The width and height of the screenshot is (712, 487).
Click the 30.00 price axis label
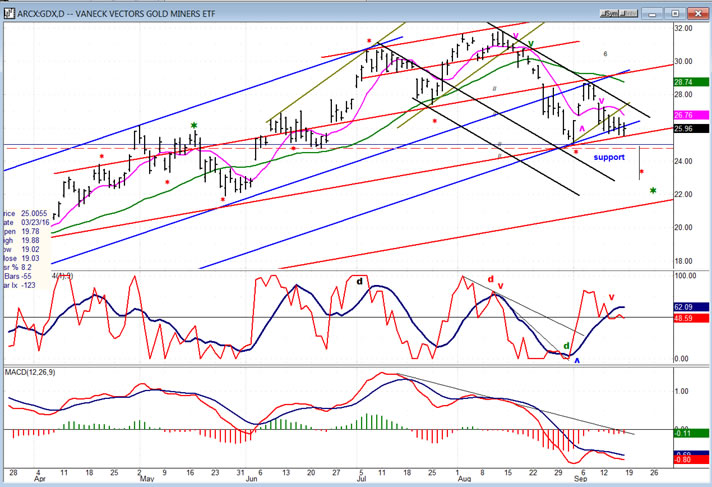coord(683,61)
